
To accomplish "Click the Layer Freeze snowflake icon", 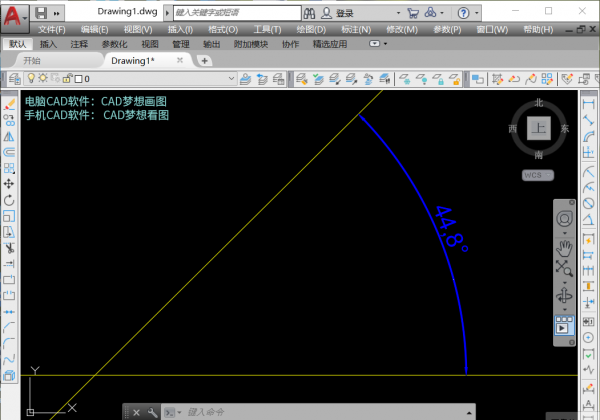I will click(405, 79).
